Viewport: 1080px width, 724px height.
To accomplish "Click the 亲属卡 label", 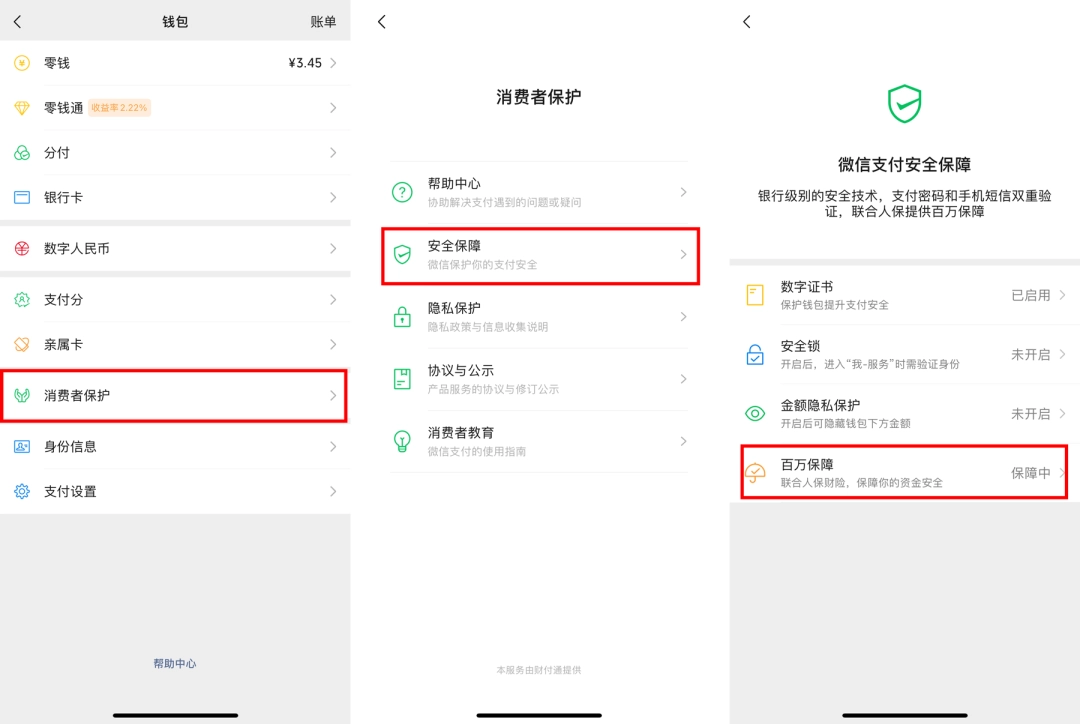I will click(63, 344).
